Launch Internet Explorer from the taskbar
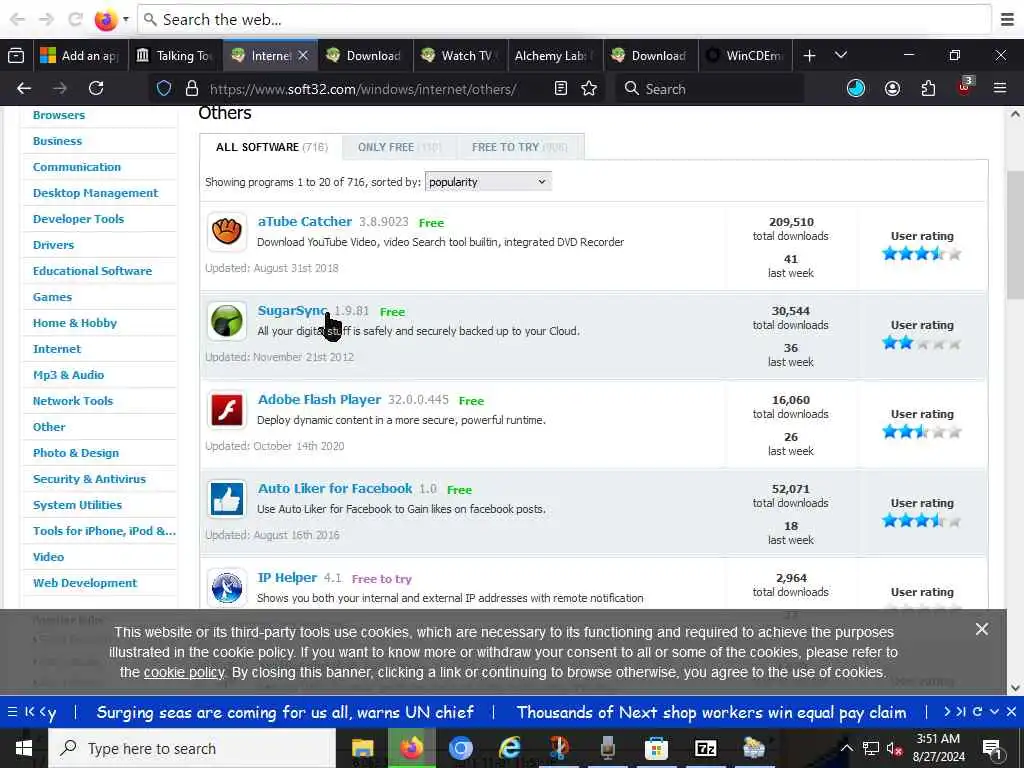 (509, 748)
